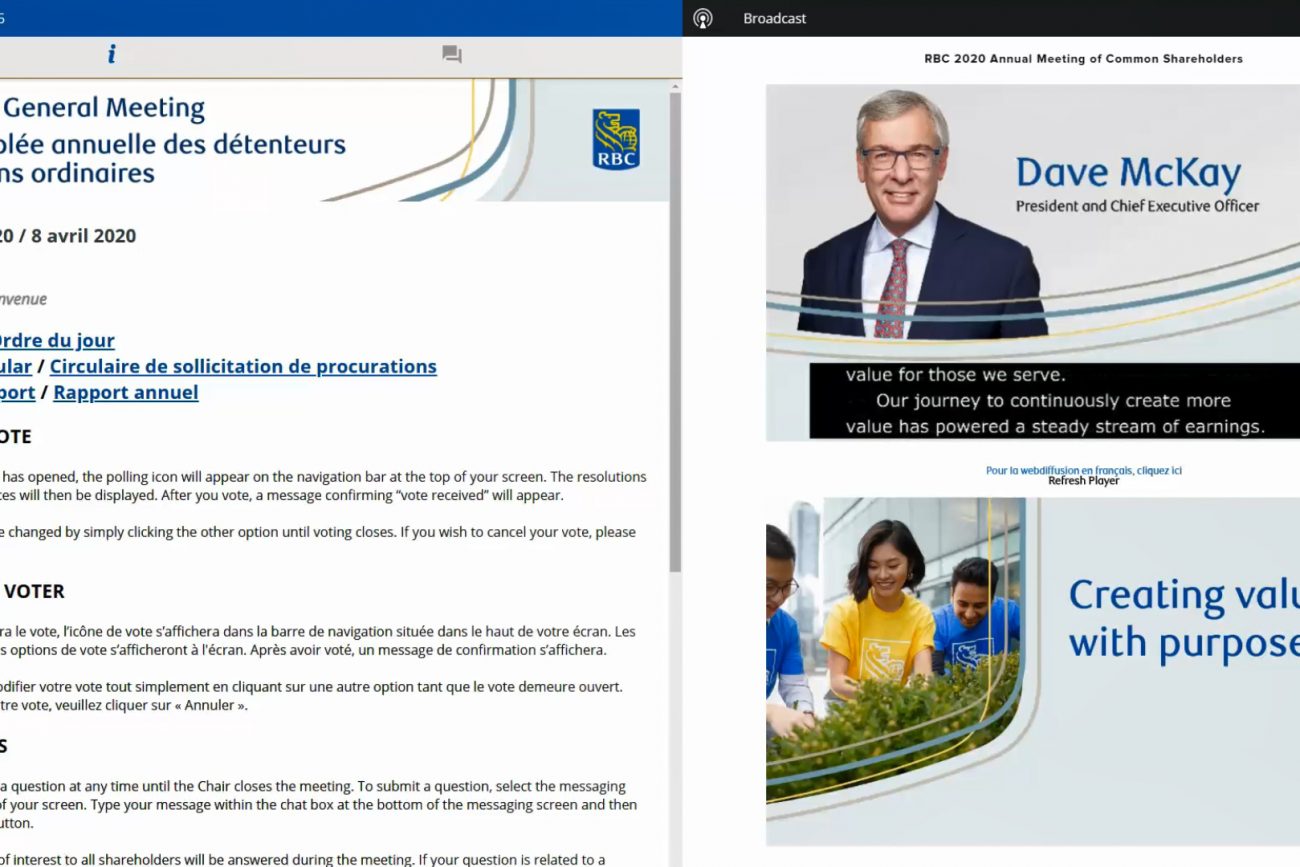1300x867 pixels.
Task: Click the RBC 2020 Annual Meeting title text
Action: pos(1084,59)
